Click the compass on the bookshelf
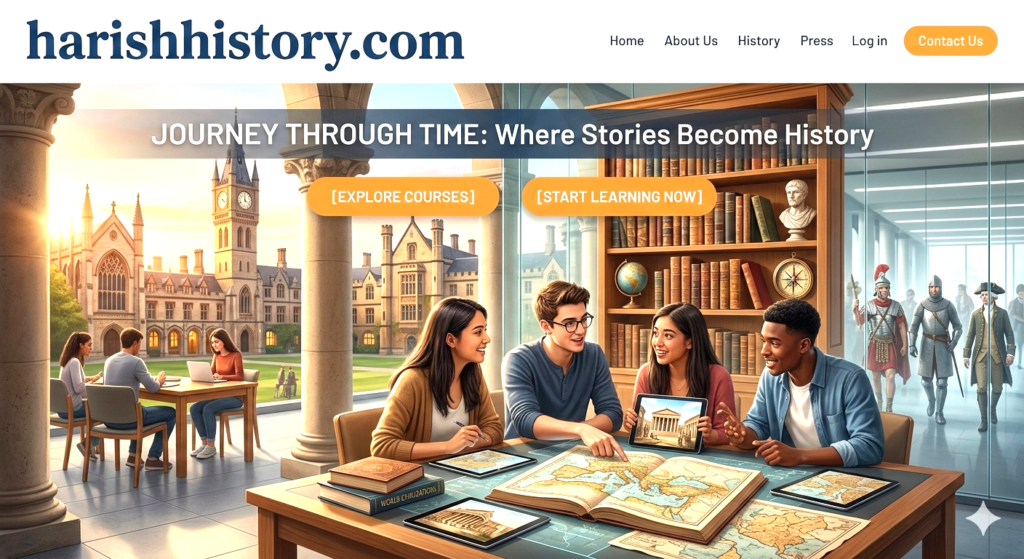Screen dimensions: 1024x559 [x=793, y=278]
